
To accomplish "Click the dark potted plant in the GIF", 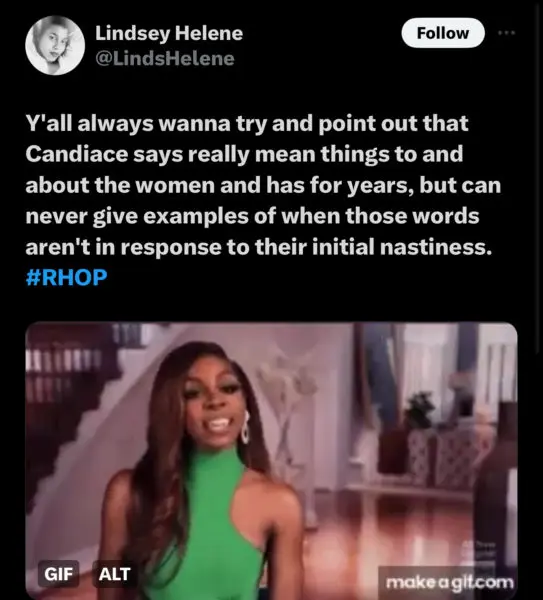I will [x=419, y=410].
